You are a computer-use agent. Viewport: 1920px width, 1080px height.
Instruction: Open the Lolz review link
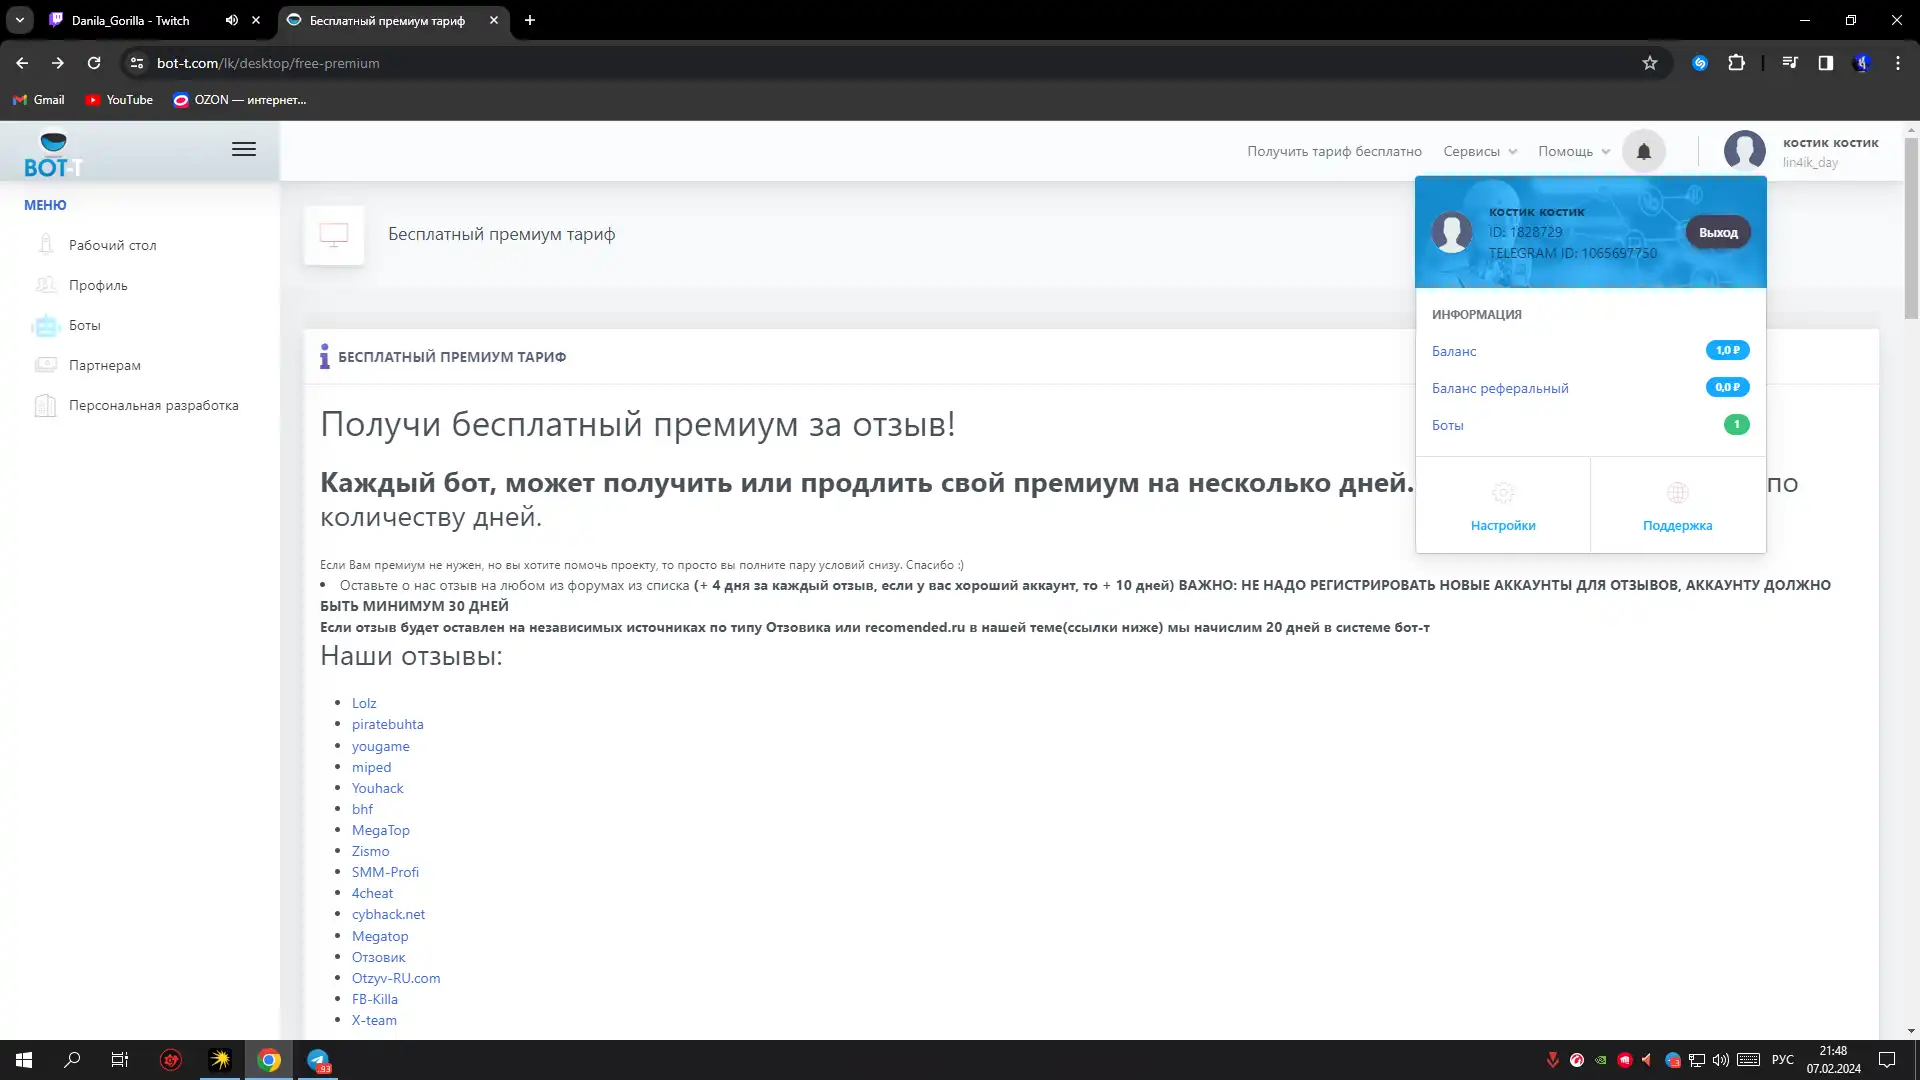(x=364, y=703)
